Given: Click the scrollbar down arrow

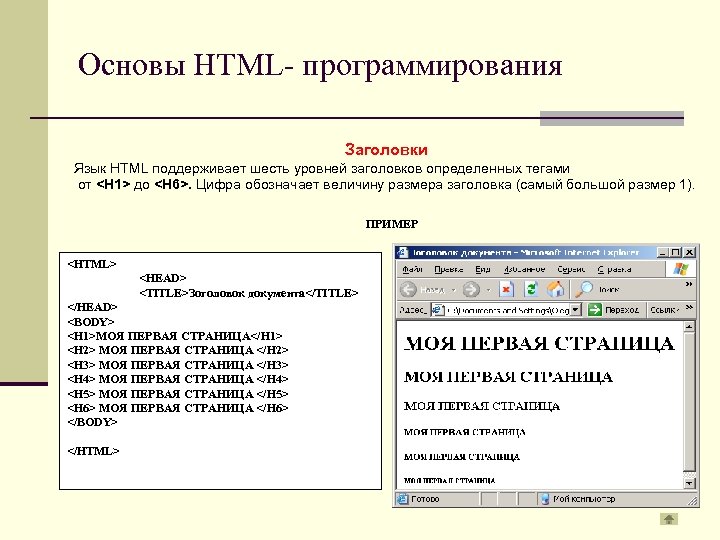Looking at the screenshot, I should tap(689, 483).
